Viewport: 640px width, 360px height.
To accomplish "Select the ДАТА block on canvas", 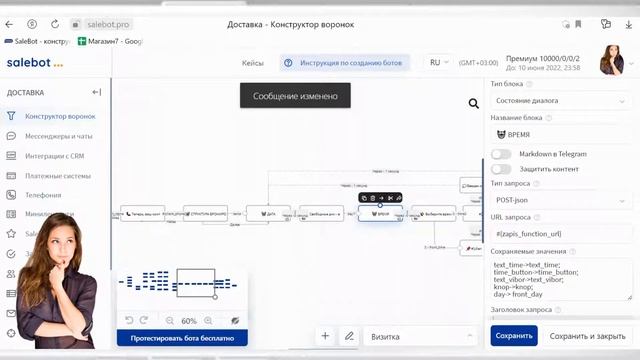I will click(269, 213).
